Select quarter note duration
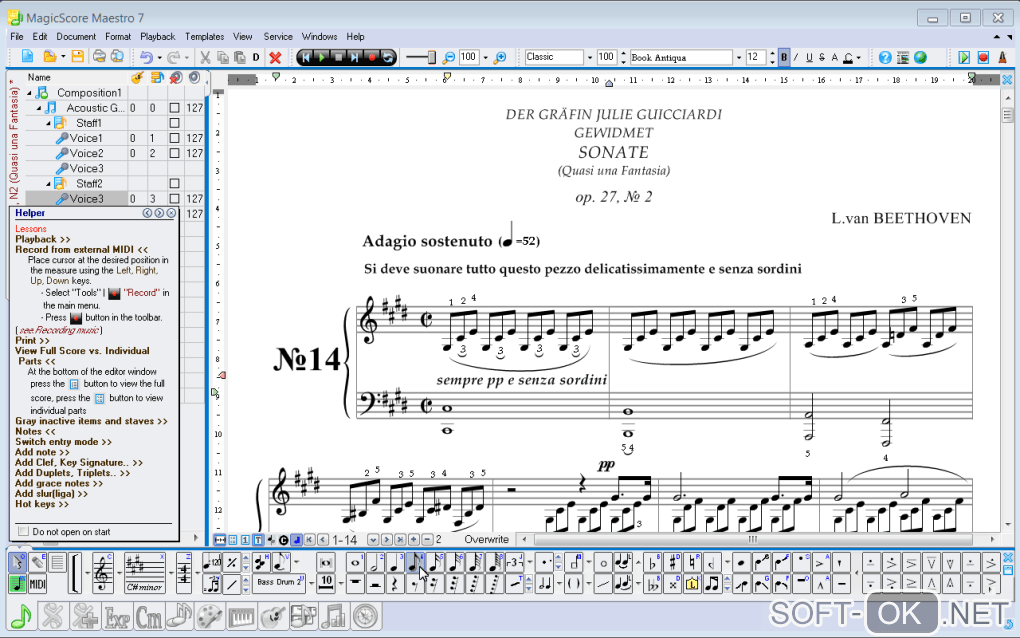Viewport: 1020px width, 638px height. point(395,563)
